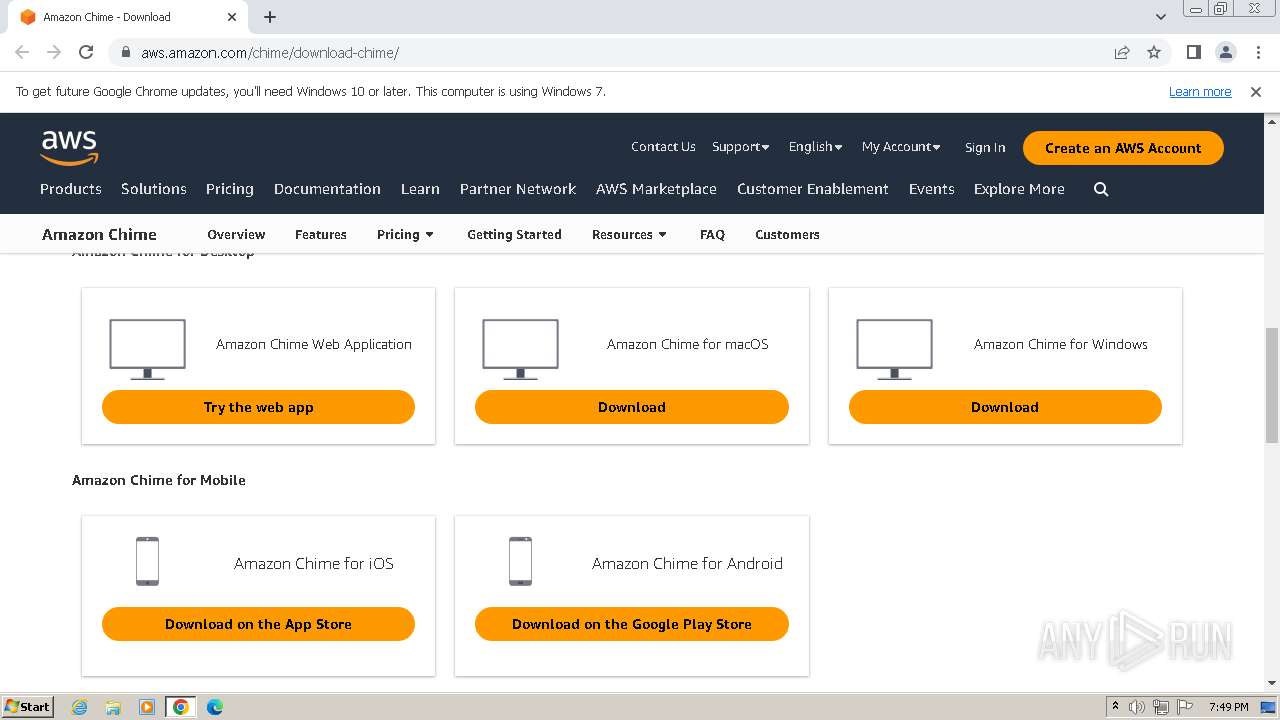
Task: Expand the Pricing dropdown in Chime nav
Action: coord(405,235)
